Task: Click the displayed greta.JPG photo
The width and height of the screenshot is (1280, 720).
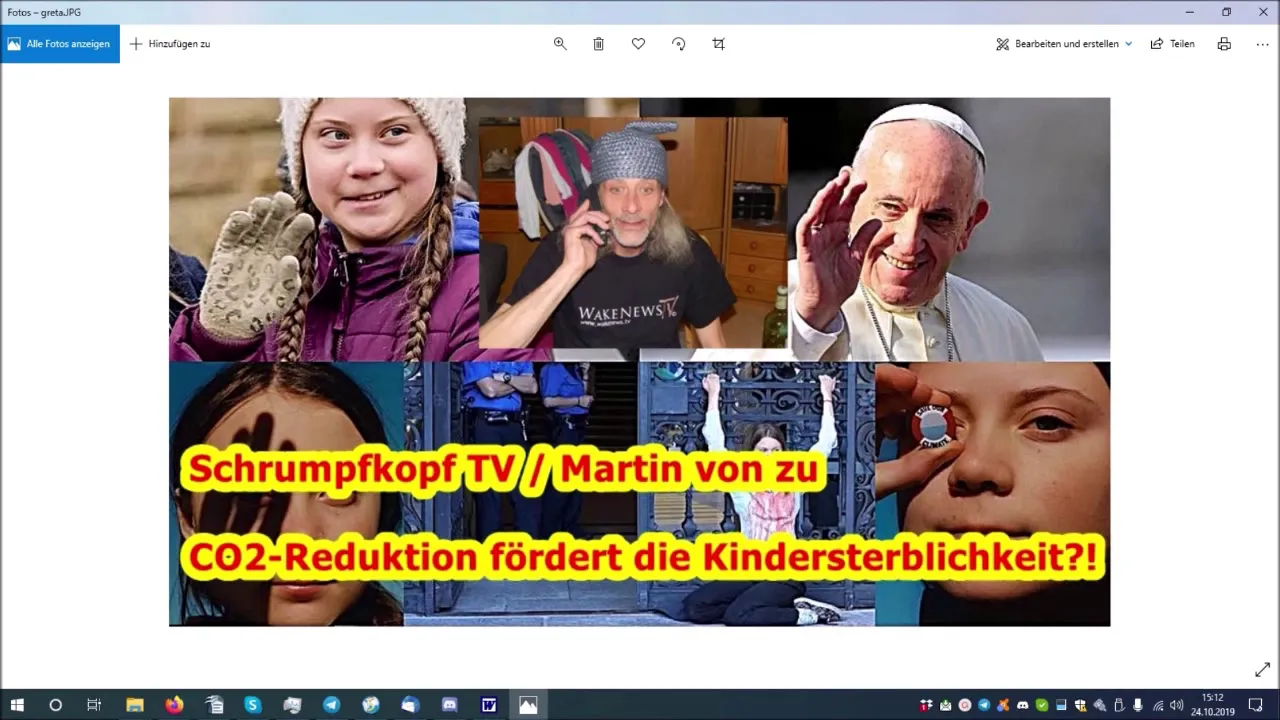Action: [x=639, y=362]
